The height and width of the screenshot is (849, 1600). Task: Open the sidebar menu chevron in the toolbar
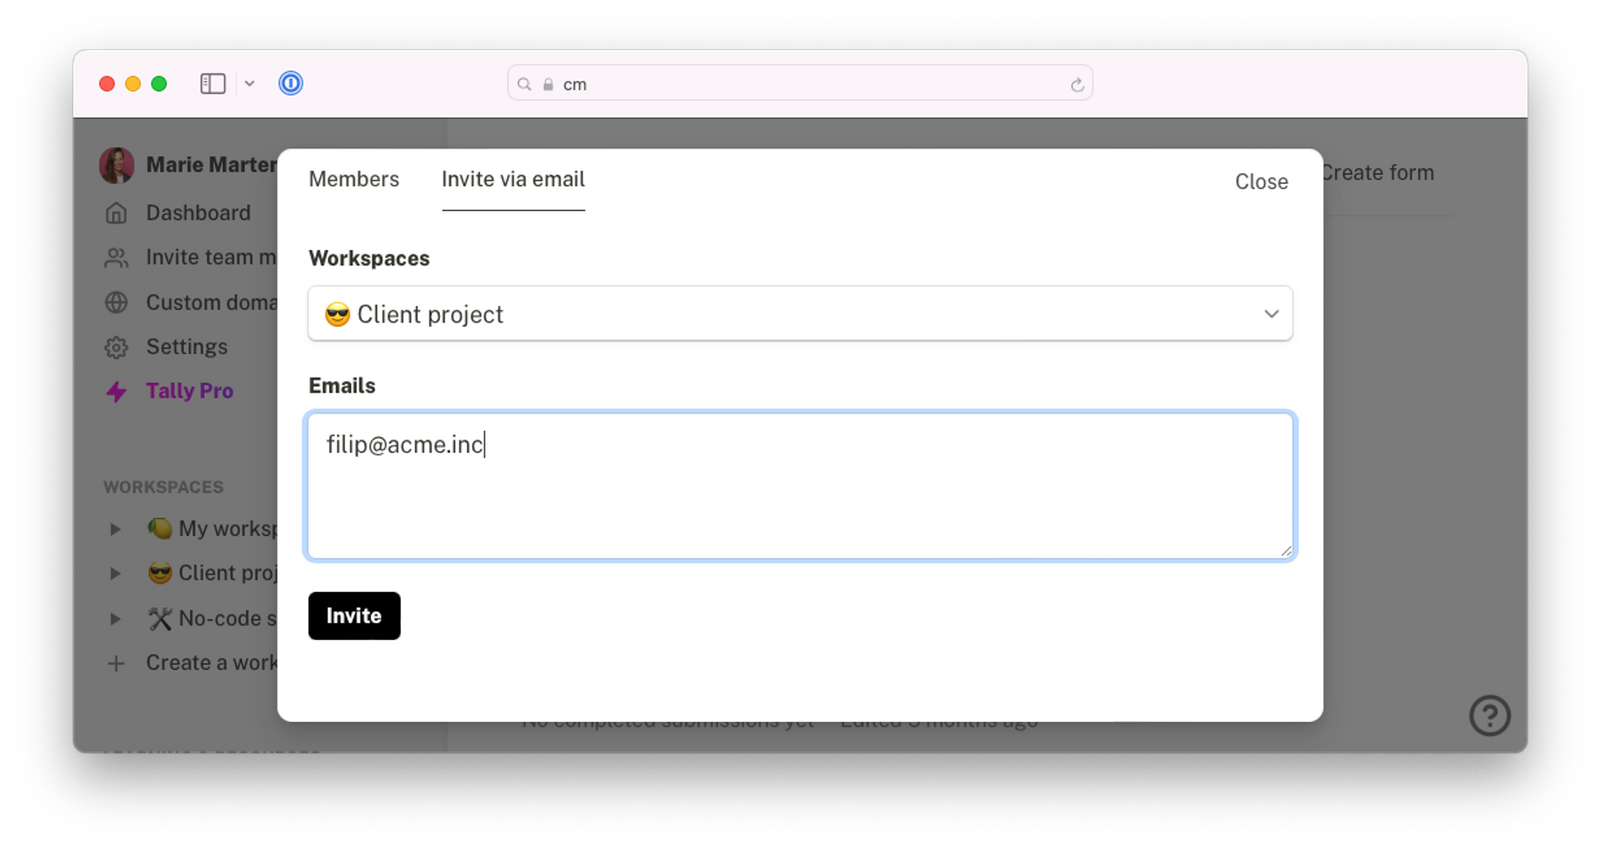(250, 84)
